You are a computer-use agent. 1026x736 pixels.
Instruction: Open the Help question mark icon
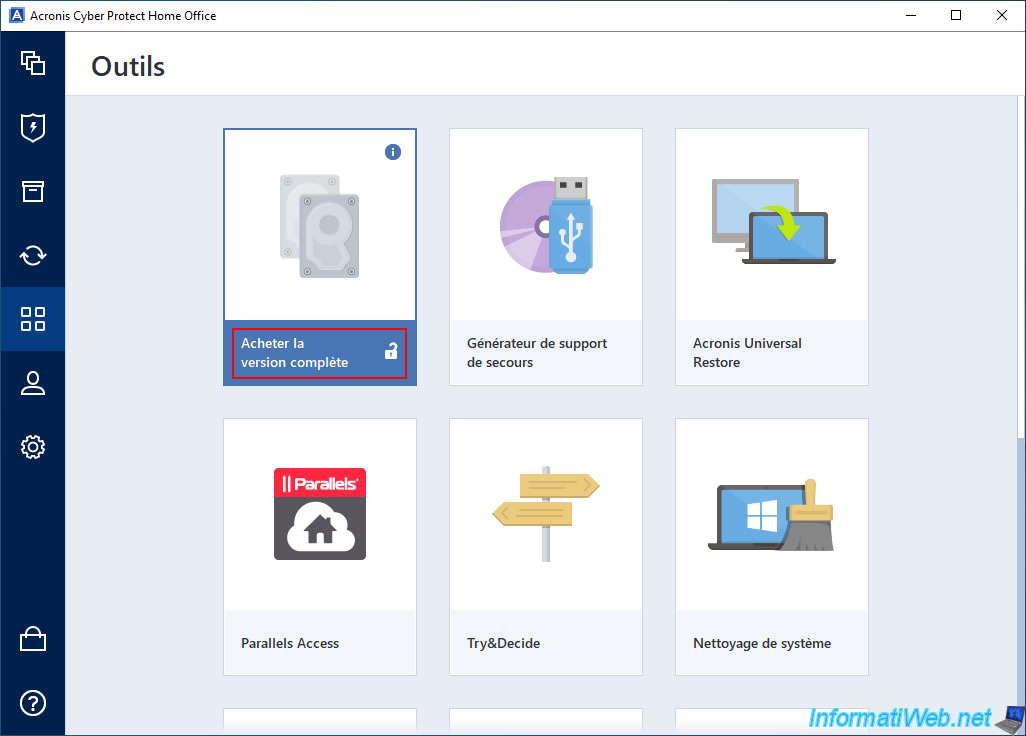[33, 702]
